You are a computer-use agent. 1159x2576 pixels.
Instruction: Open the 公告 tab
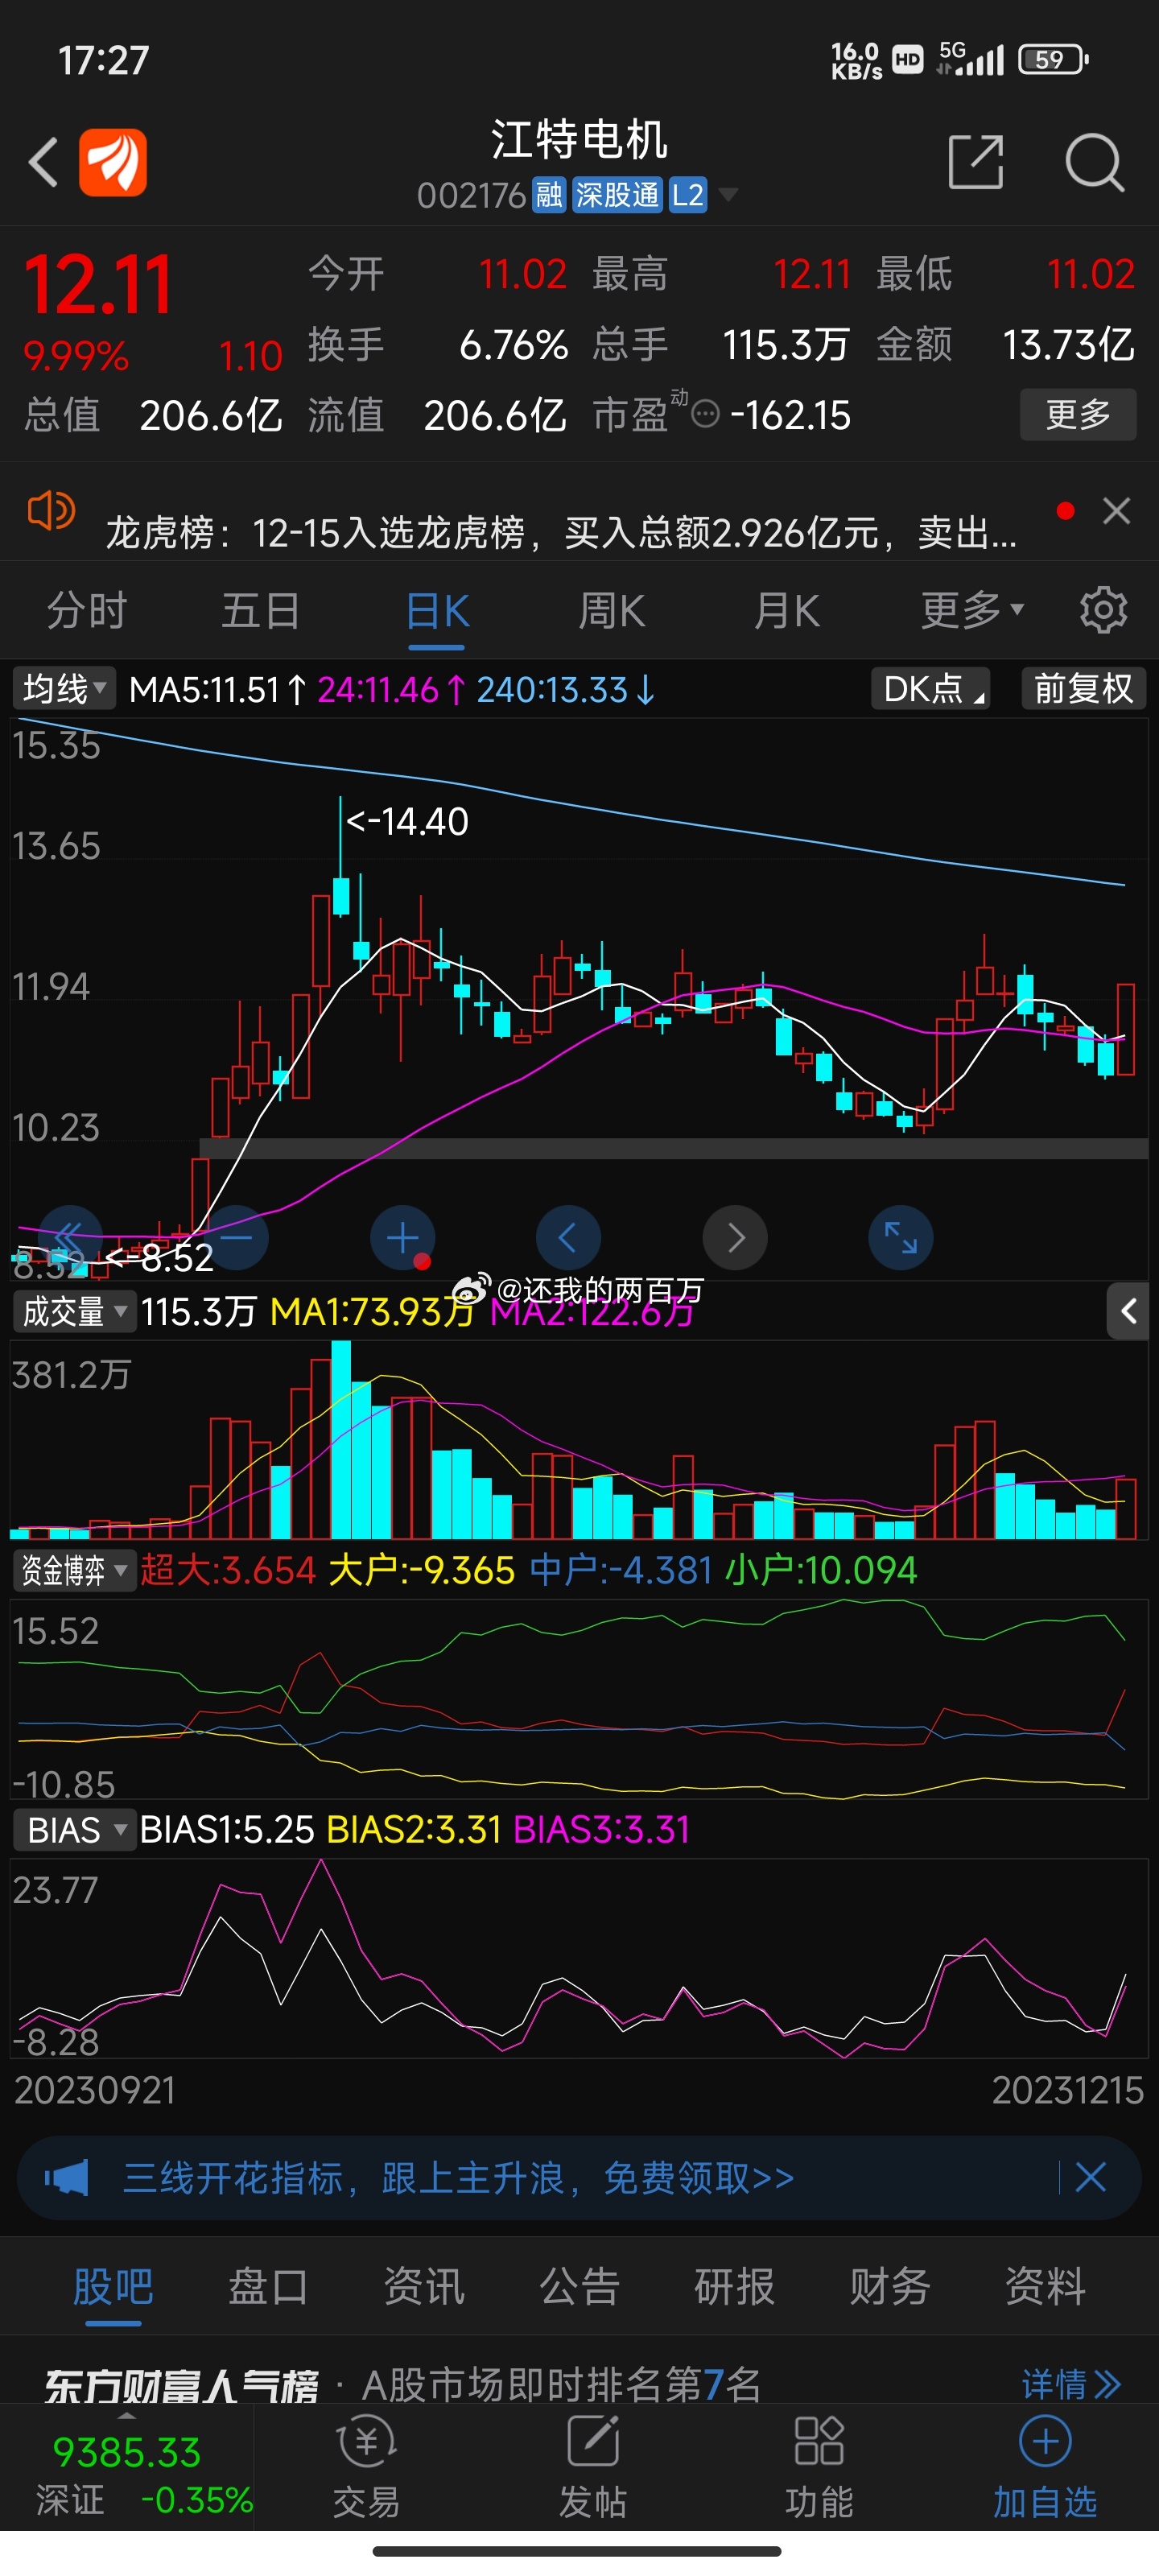tap(580, 2286)
